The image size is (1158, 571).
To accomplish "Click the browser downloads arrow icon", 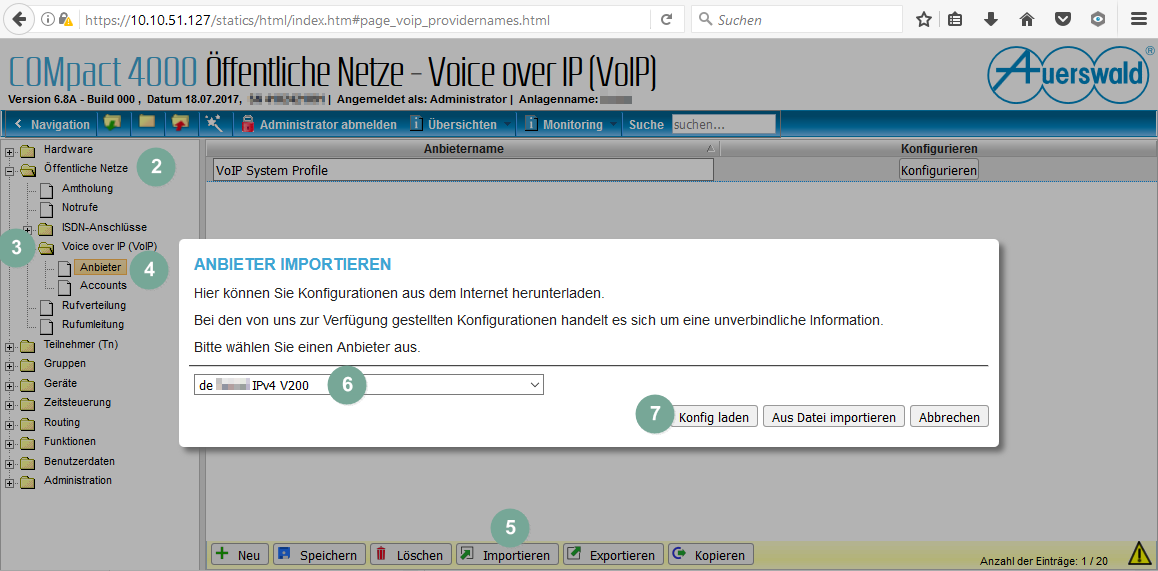I will pyautogui.click(x=990, y=19).
